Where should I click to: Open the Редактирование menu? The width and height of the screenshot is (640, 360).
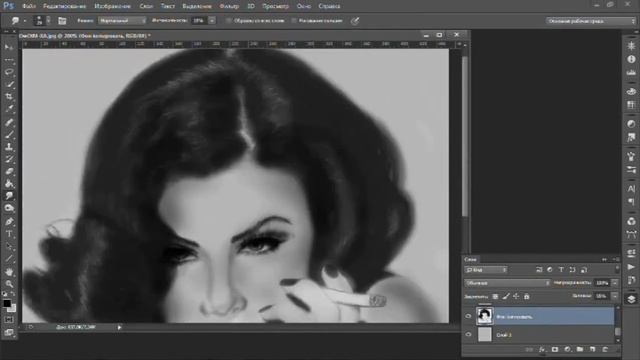click(x=64, y=6)
